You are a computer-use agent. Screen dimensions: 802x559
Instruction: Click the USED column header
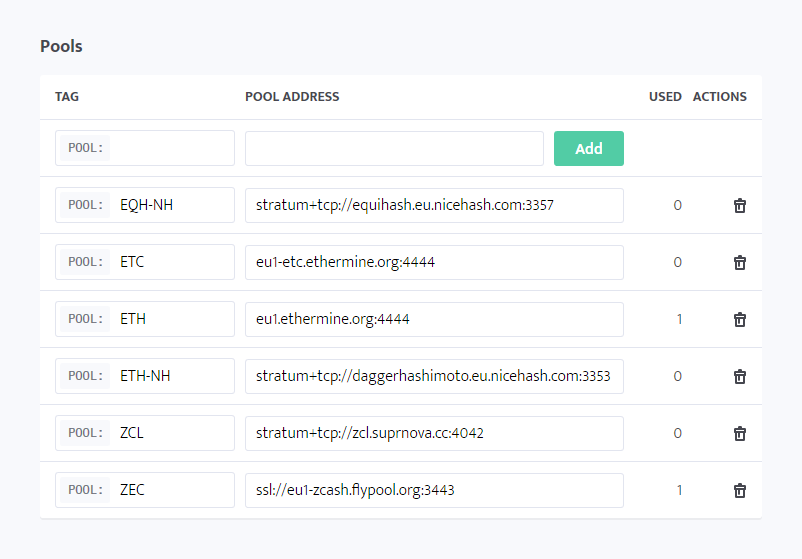[x=665, y=97]
